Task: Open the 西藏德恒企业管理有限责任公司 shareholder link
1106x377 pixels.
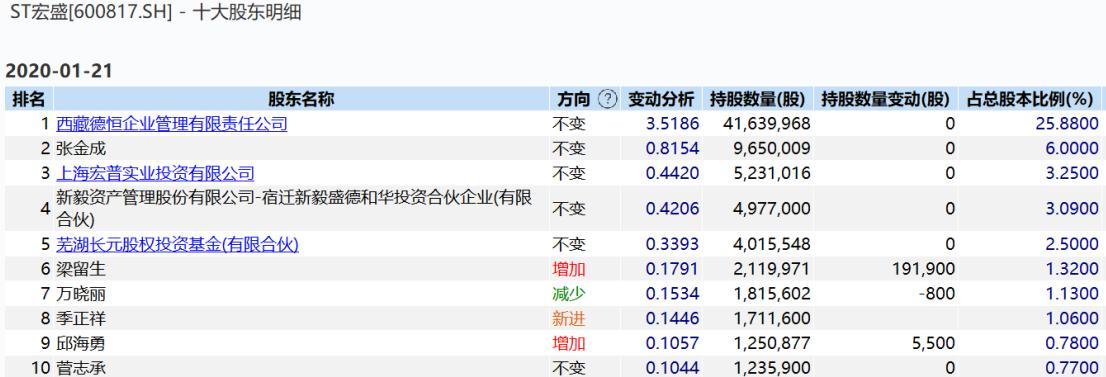Action: click(172, 124)
